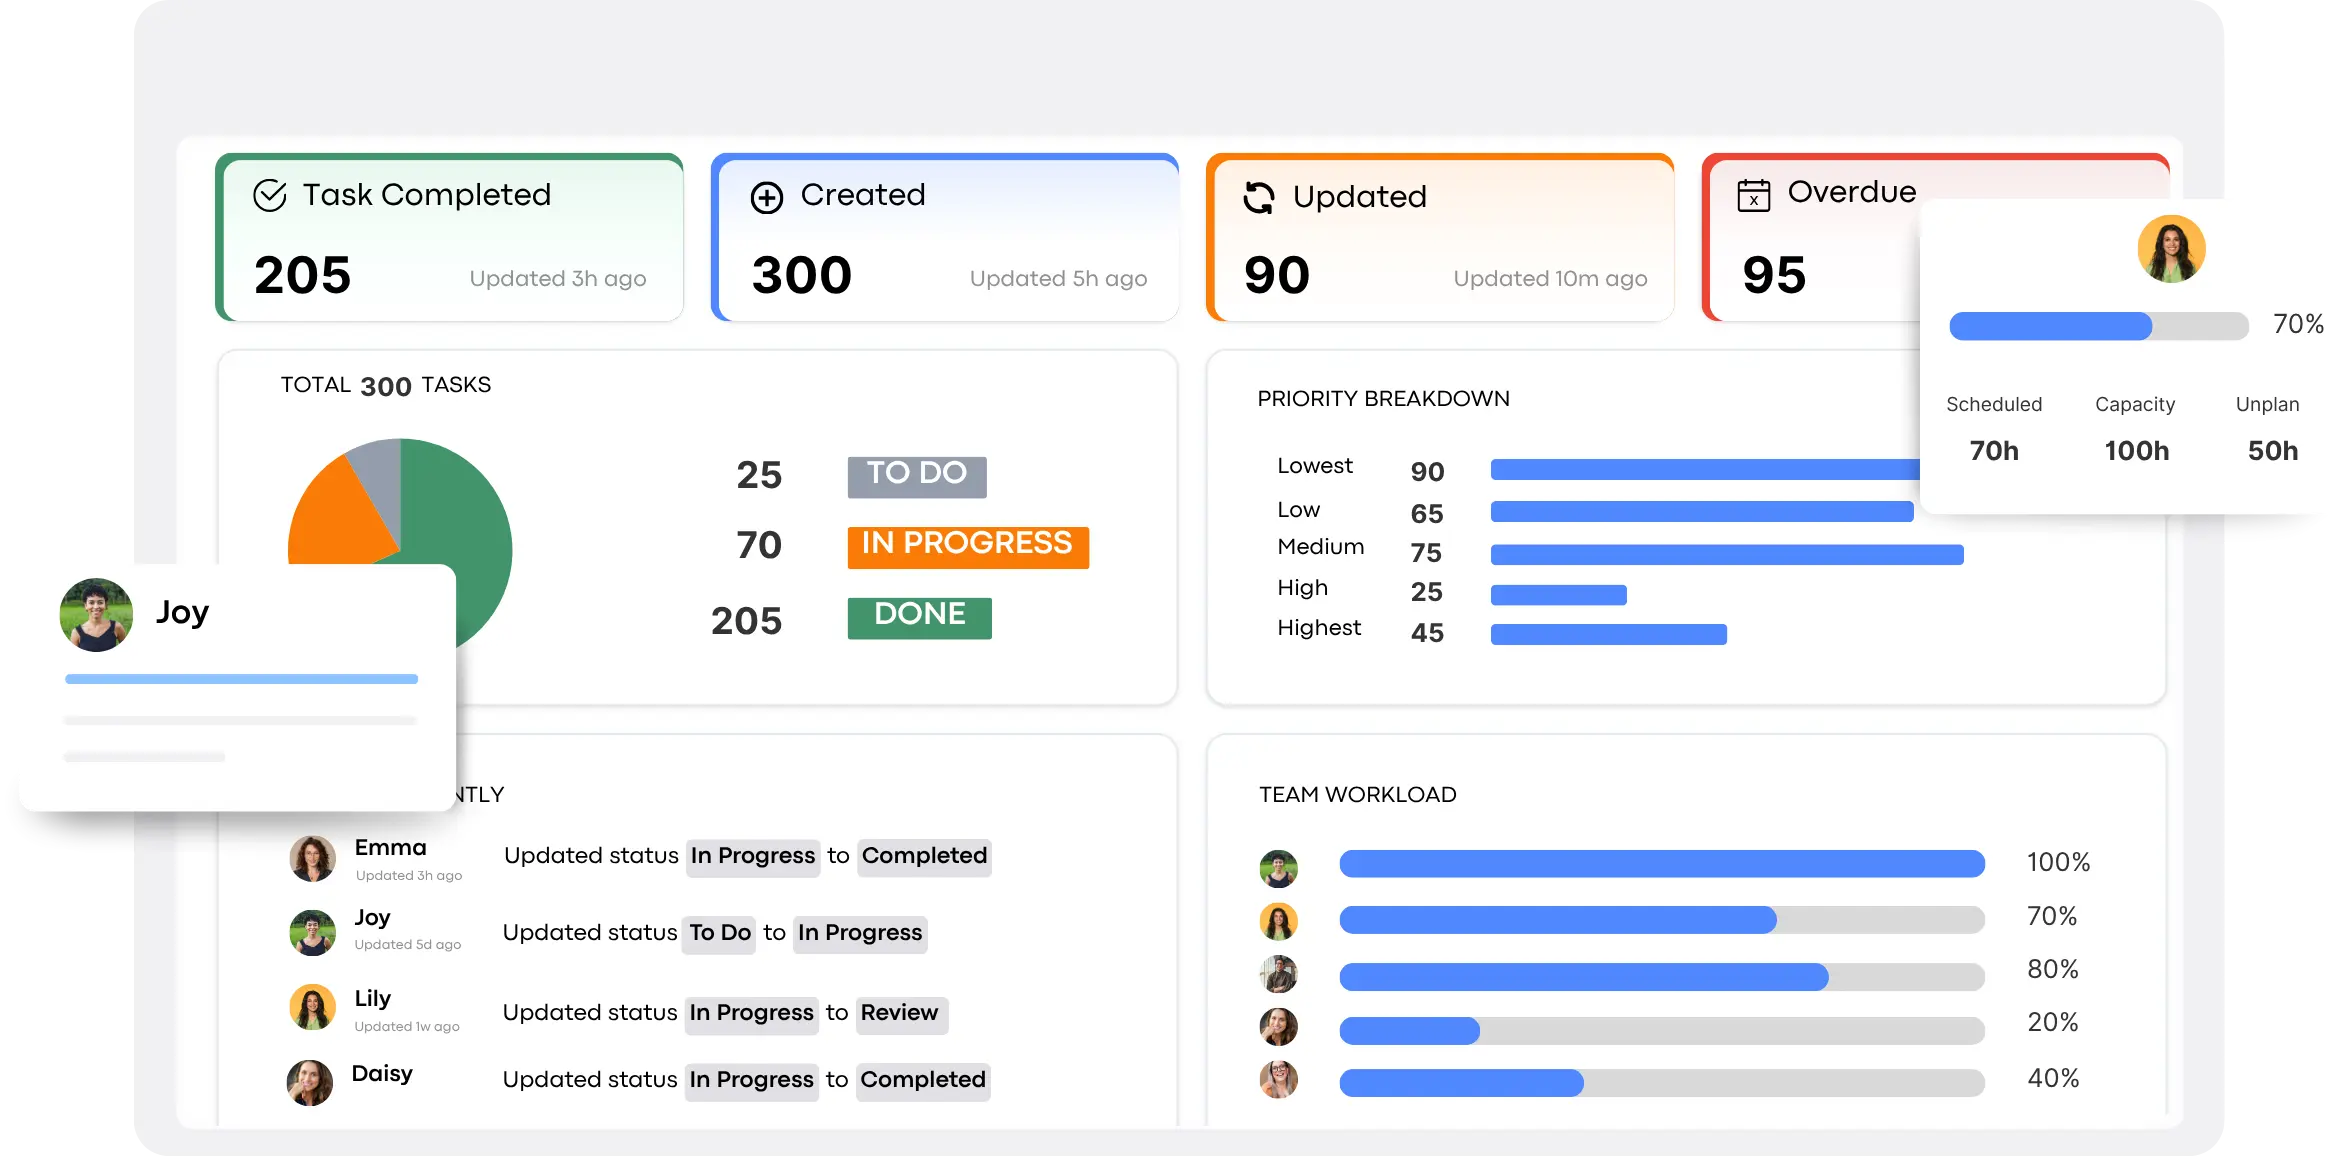Screen dimensions: 2345x1157
Task: Click the TO DO status badge
Action: 916,476
